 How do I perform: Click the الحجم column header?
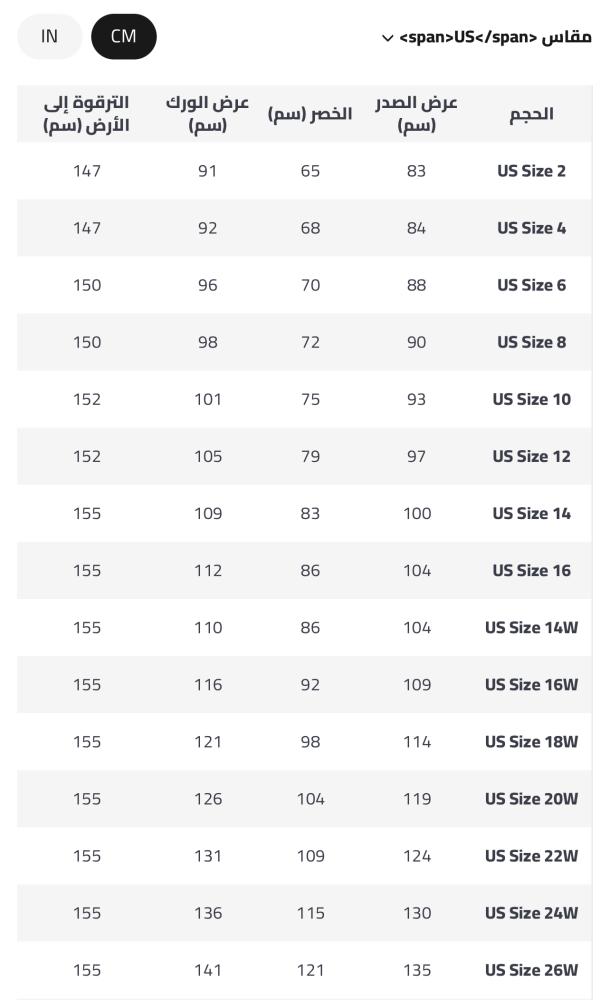tap(531, 114)
